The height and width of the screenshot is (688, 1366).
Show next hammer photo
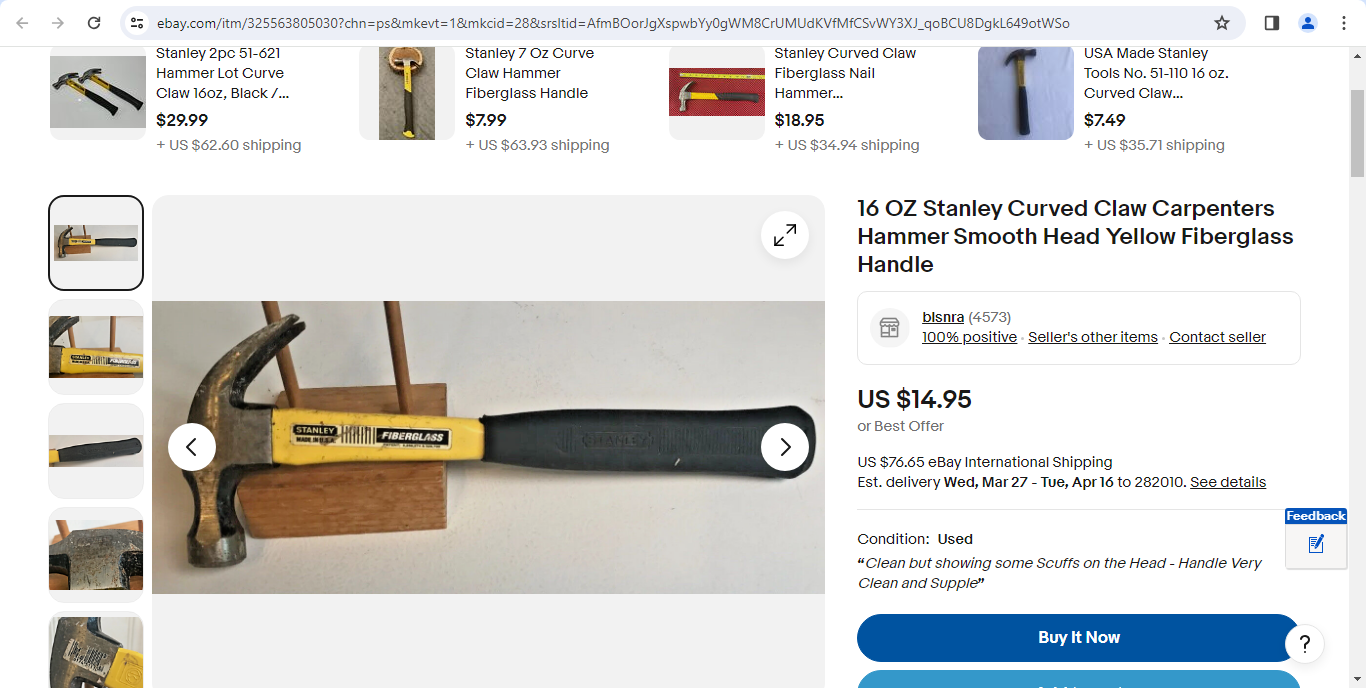(x=785, y=447)
